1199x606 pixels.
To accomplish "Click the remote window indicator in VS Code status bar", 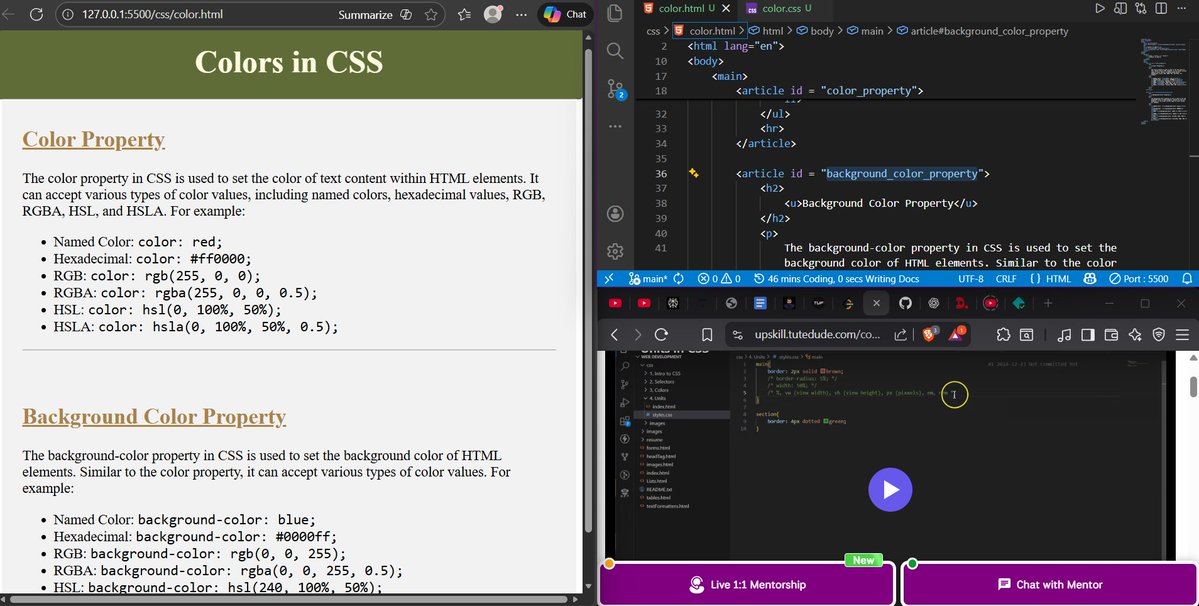I will click(x=609, y=279).
